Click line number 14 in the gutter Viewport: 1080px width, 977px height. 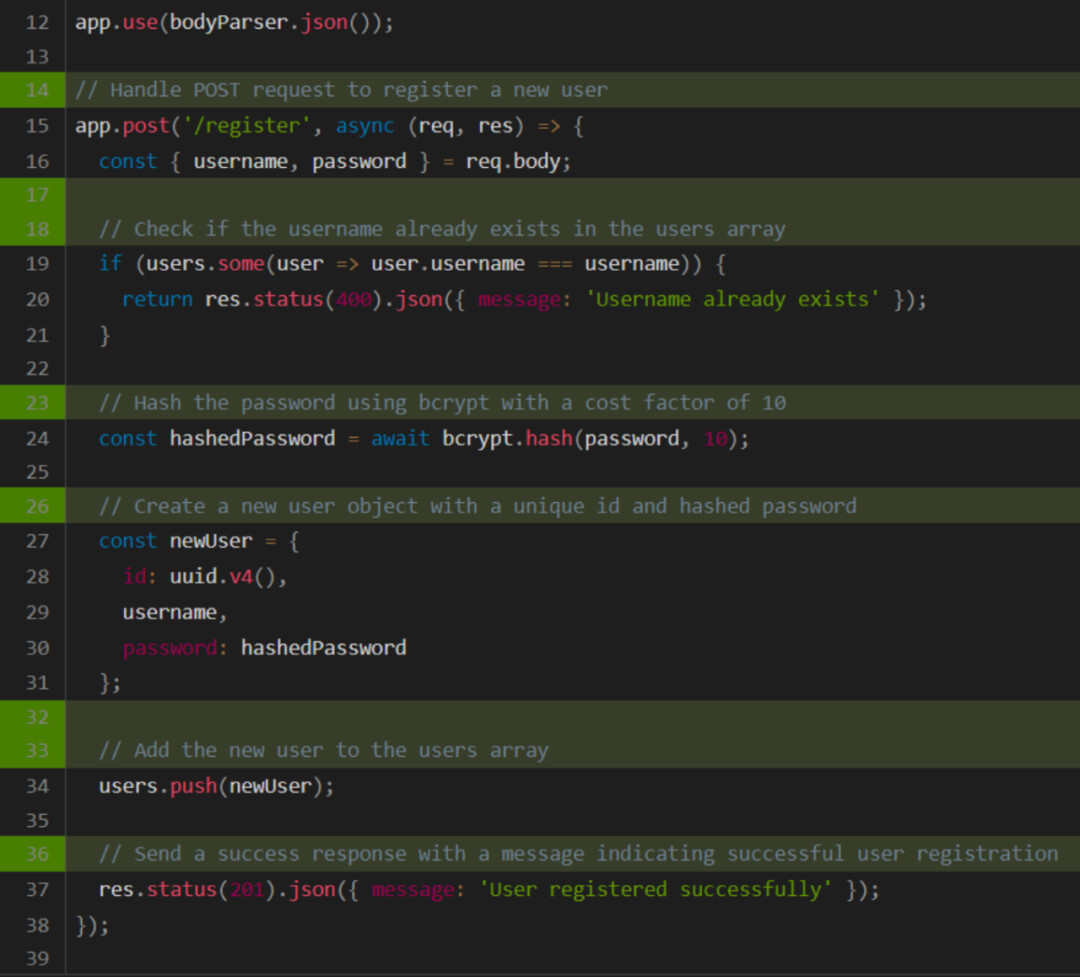37,90
